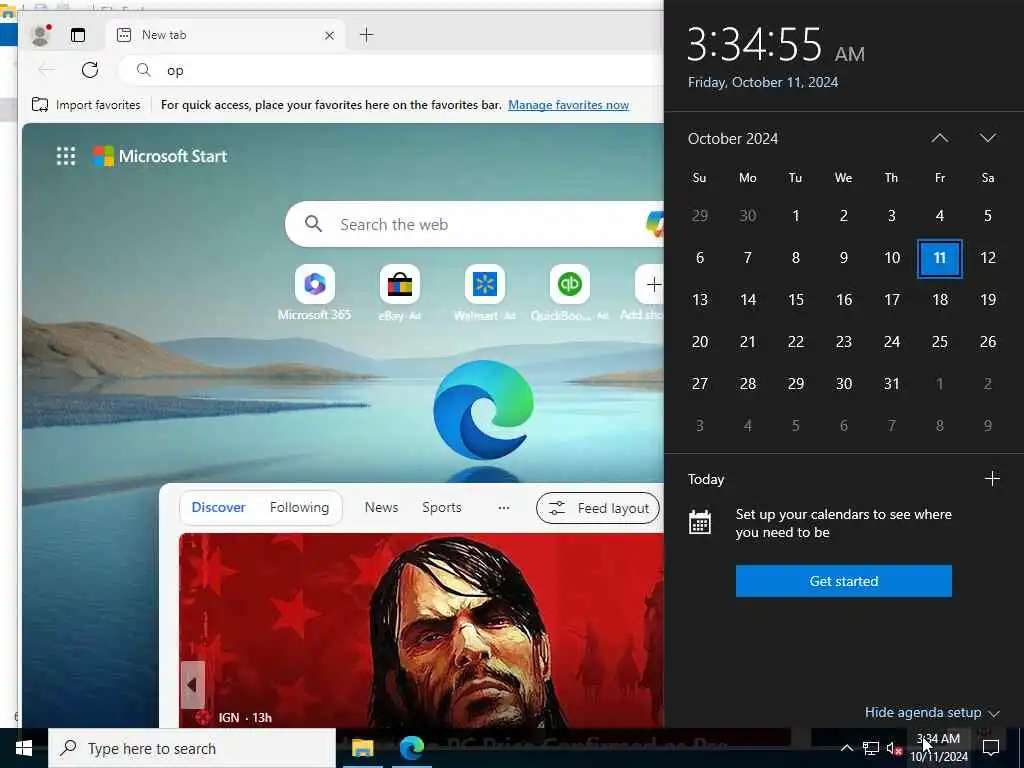Viewport: 1024px width, 768px height.
Task: Click the Get started button
Action: tap(844, 581)
